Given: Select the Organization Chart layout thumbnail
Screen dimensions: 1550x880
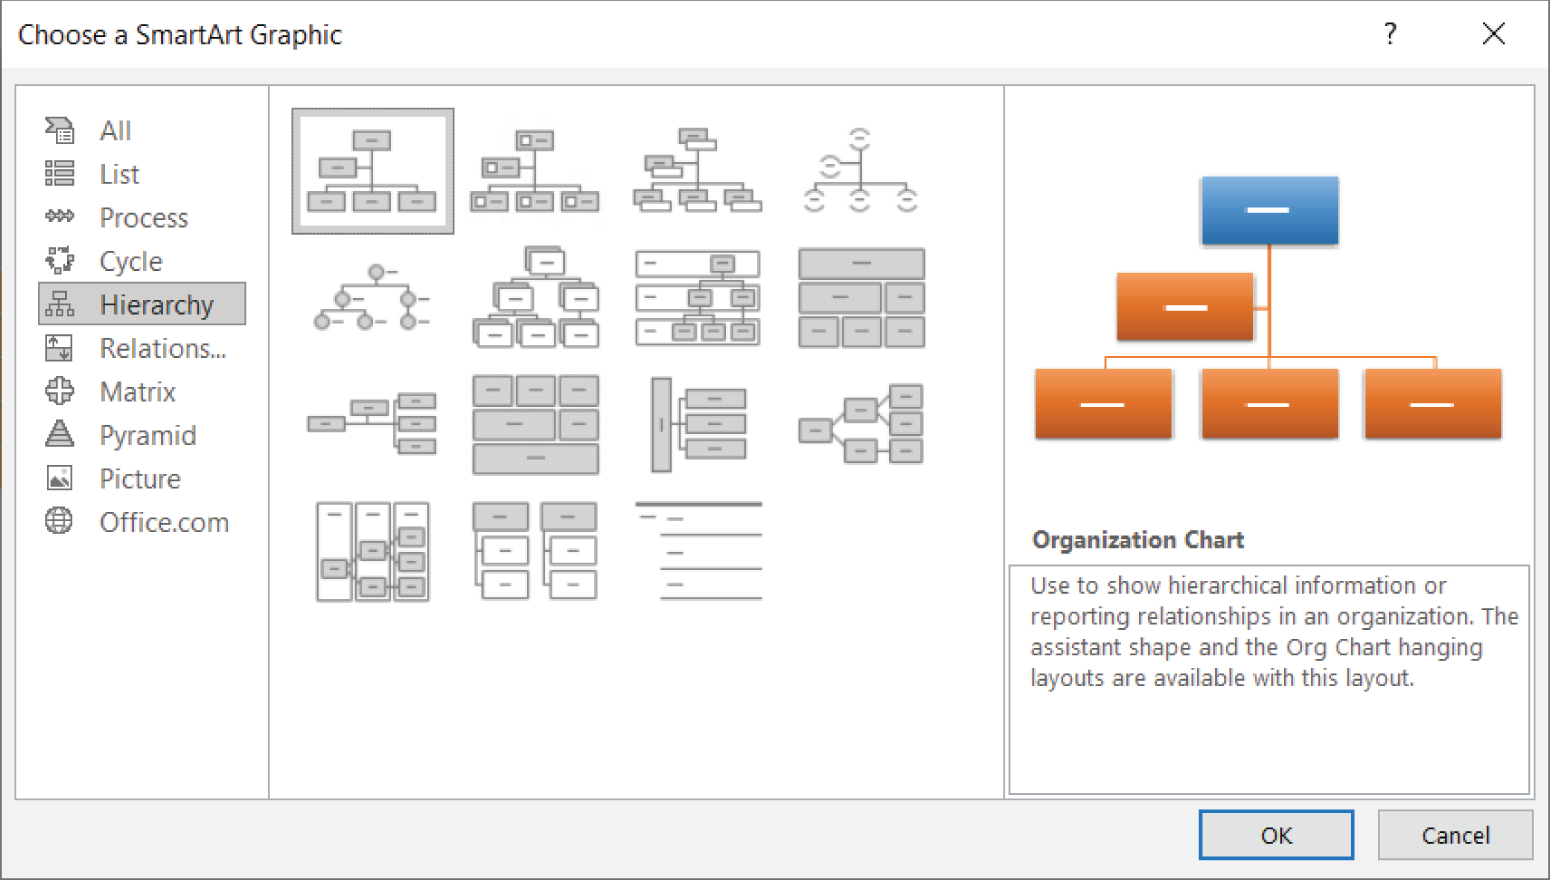Looking at the screenshot, I should 372,171.
